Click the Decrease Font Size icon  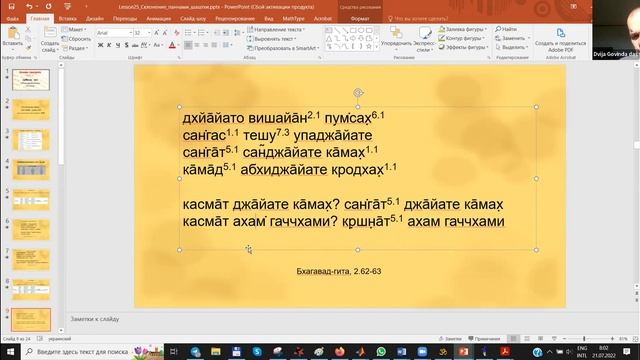point(165,33)
